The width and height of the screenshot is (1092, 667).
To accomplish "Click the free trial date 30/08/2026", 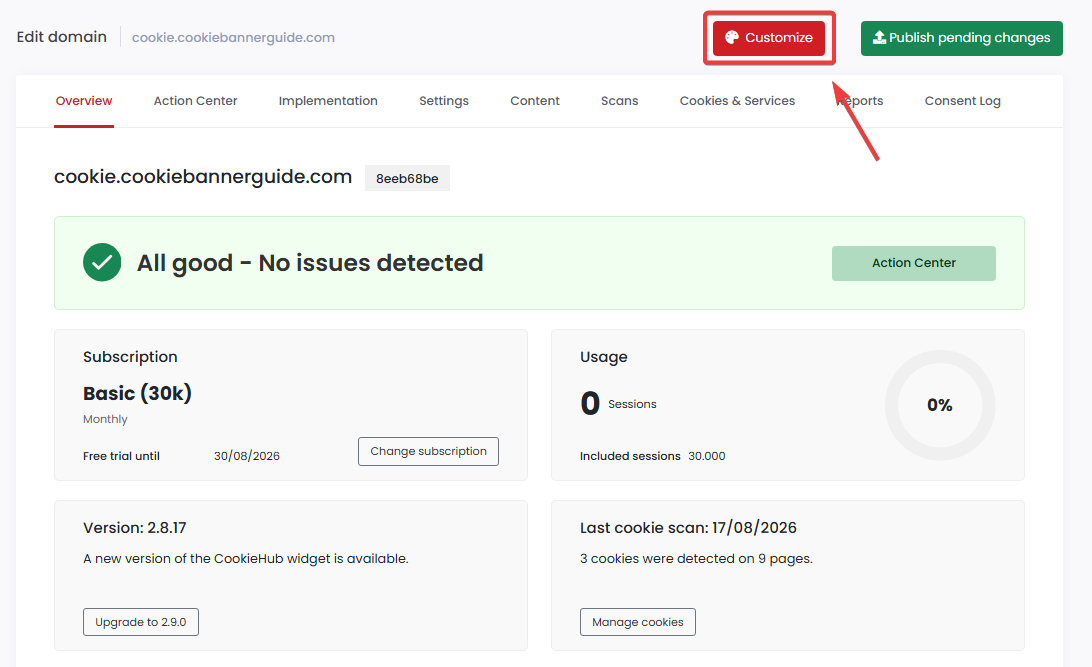I will point(247,456).
